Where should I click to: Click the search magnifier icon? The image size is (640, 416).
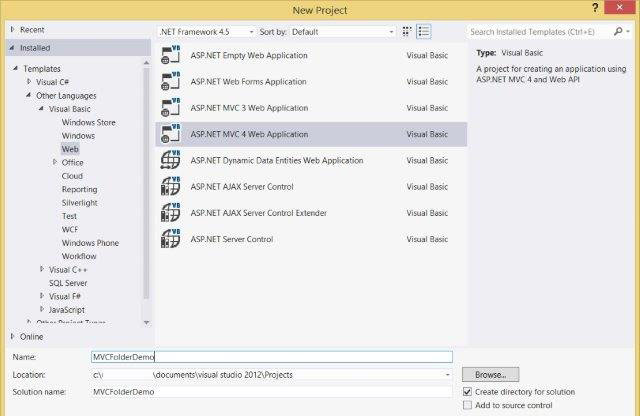(618, 31)
